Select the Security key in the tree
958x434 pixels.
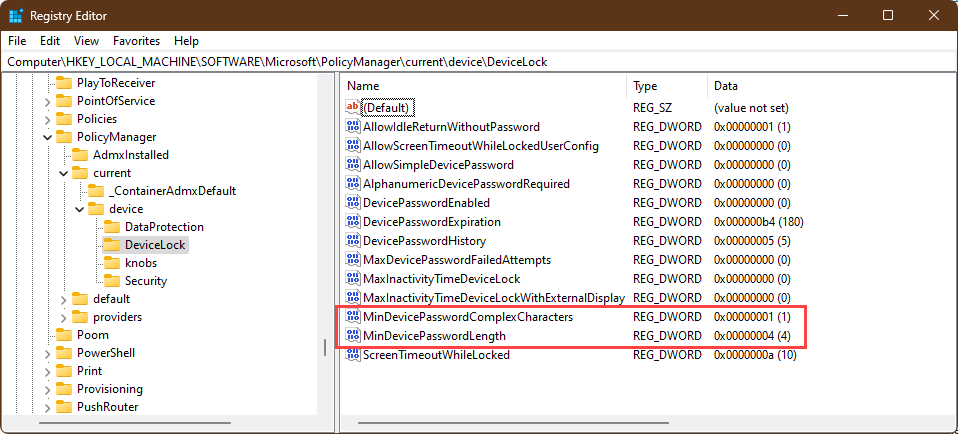(145, 281)
